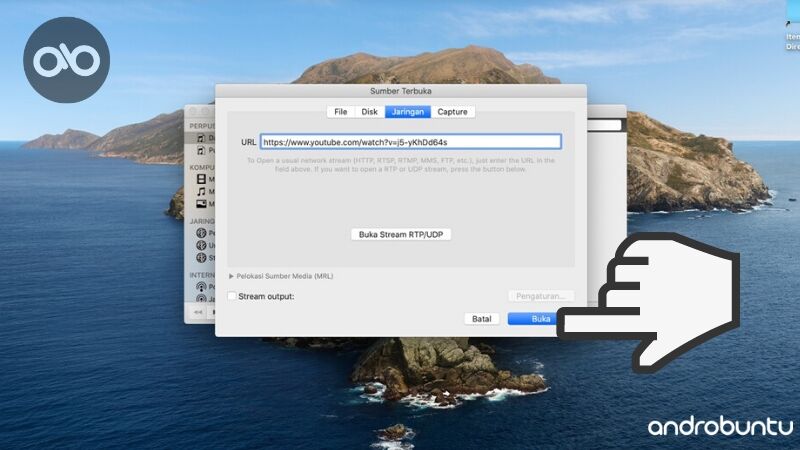Expand Pelokasi Sumber Media (MRL) section

(x=231, y=276)
